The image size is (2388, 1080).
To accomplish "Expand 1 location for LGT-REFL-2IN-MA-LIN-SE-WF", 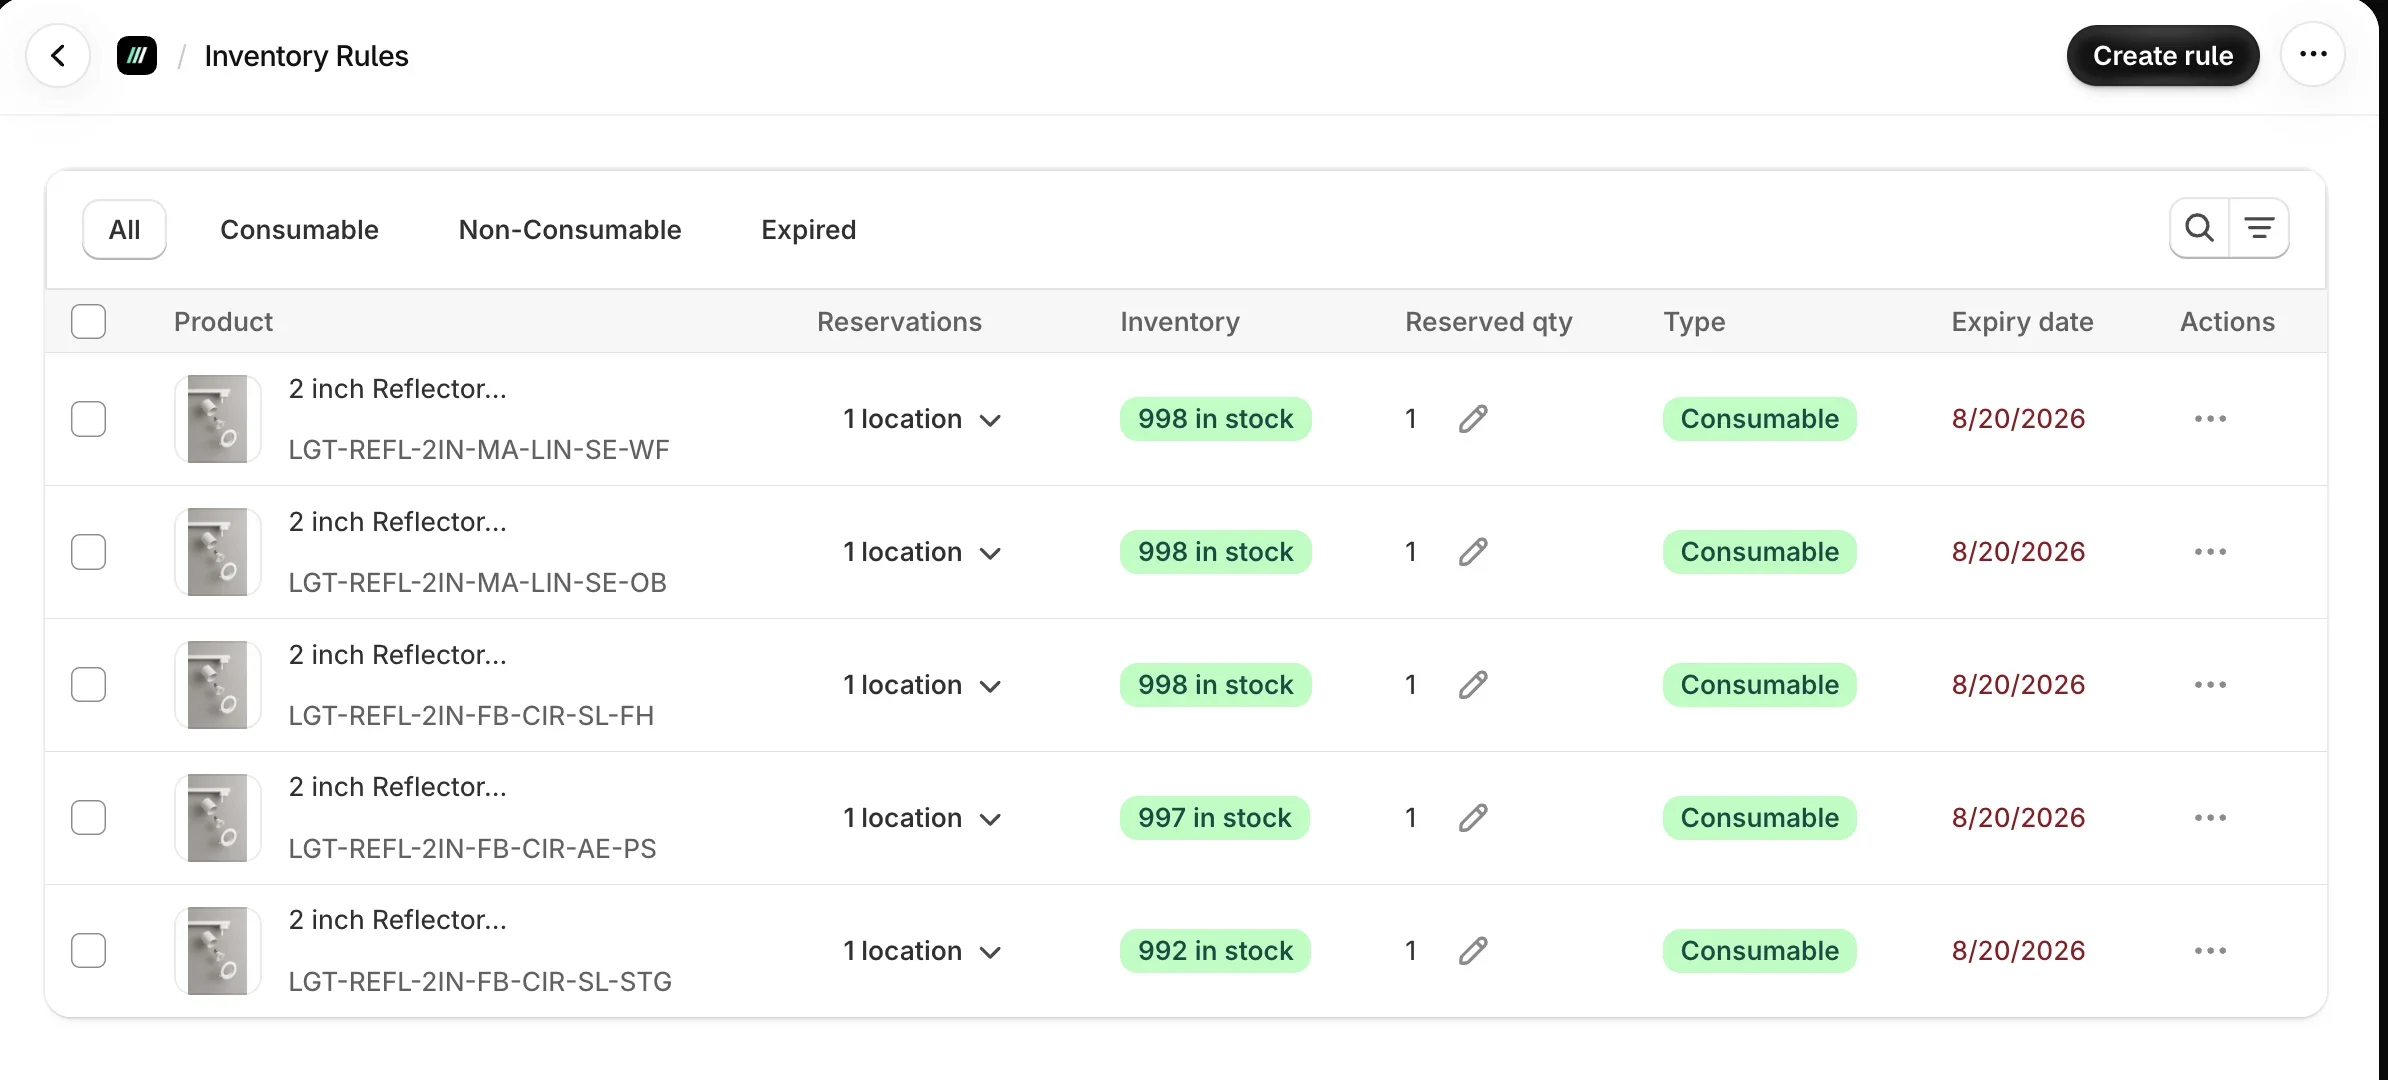I will [x=922, y=419].
